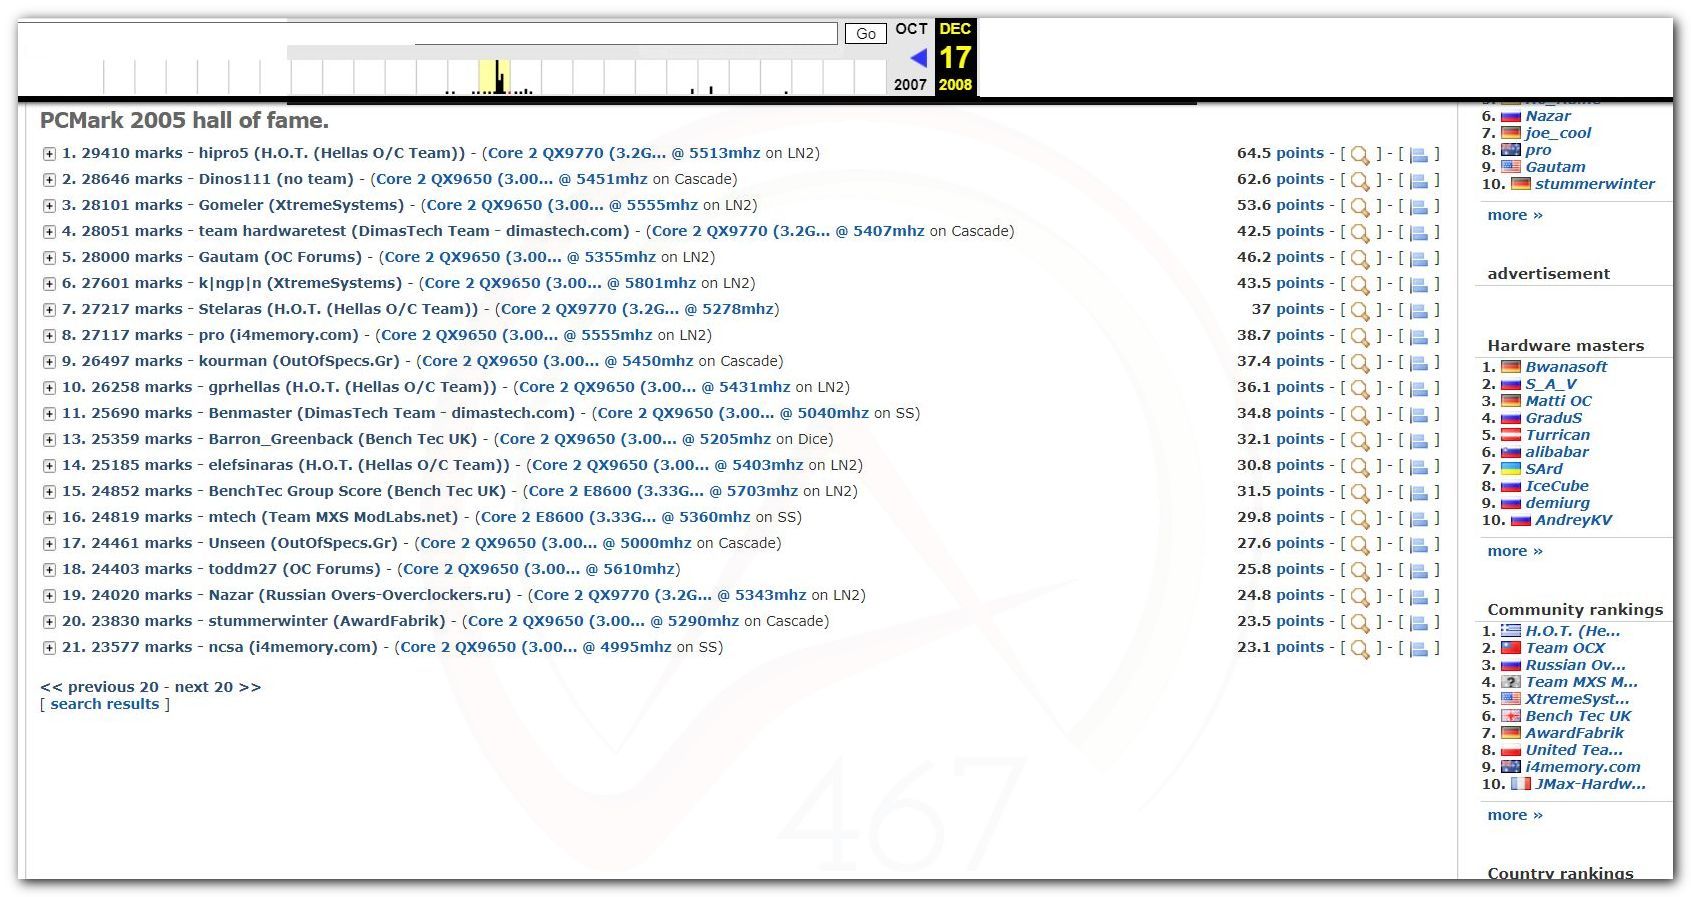Viewport: 1691px width, 897px height.
Task: Expand entry 8 pro plus box
Action: pyautogui.click(x=49, y=336)
